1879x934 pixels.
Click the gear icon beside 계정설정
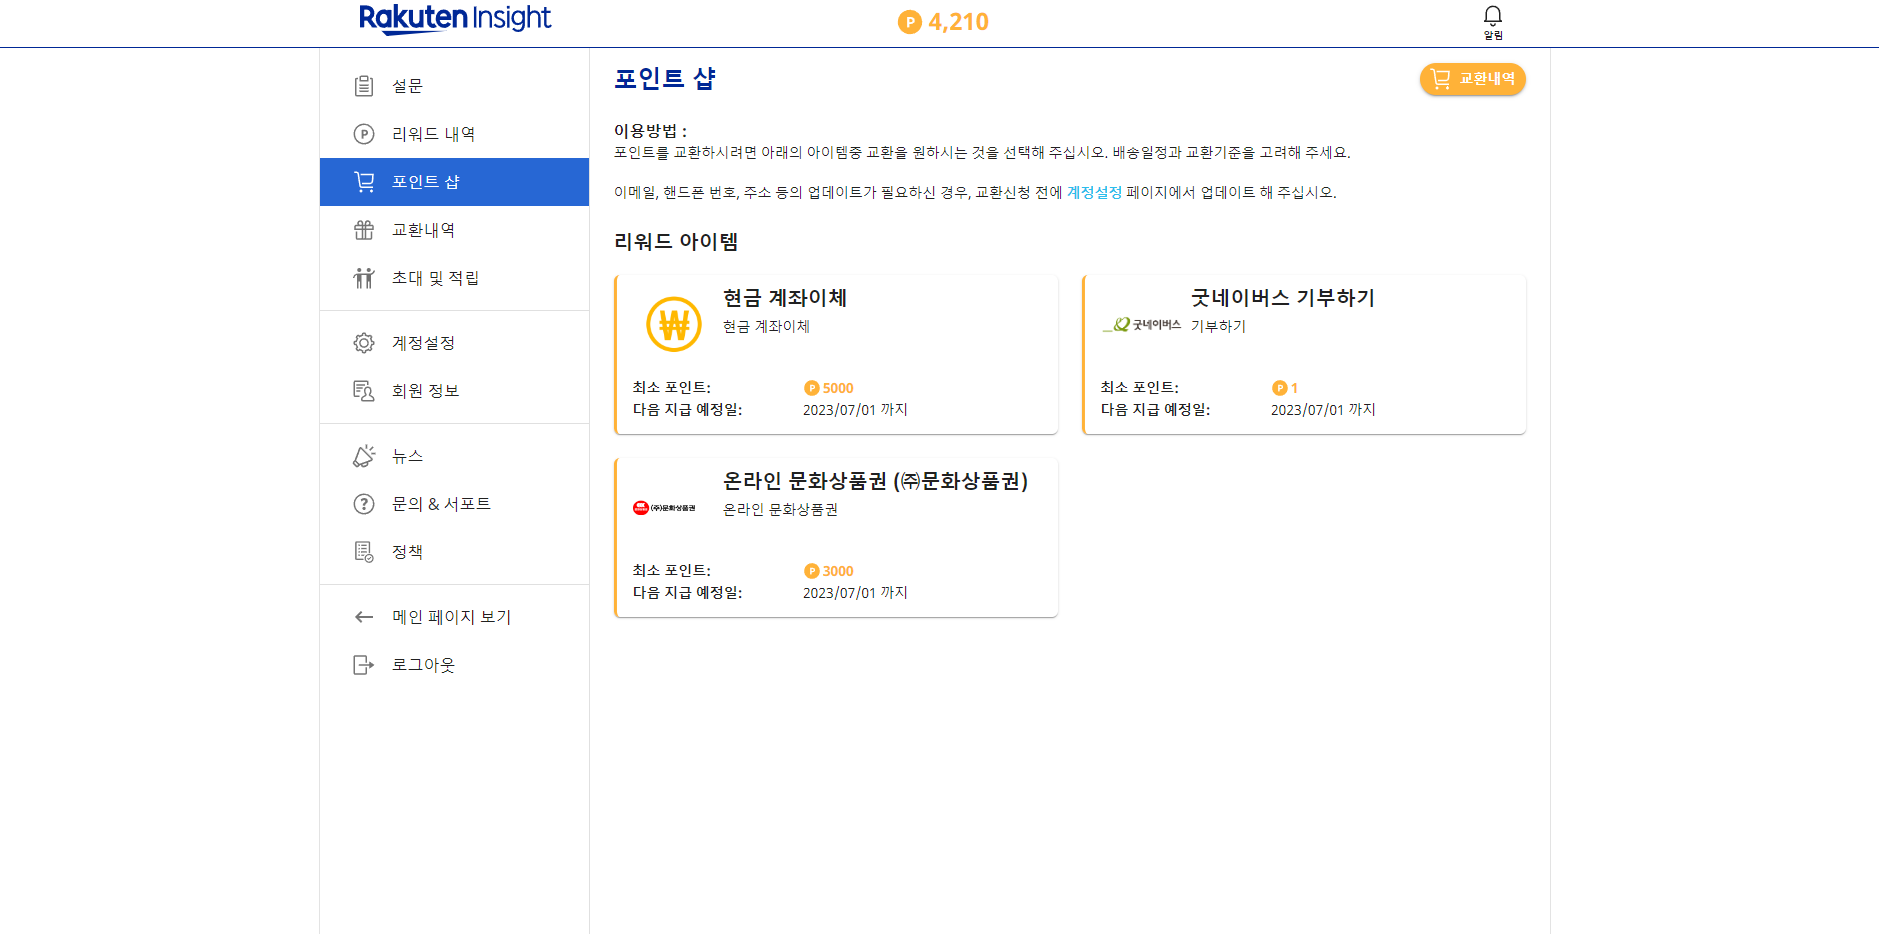click(364, 343)
